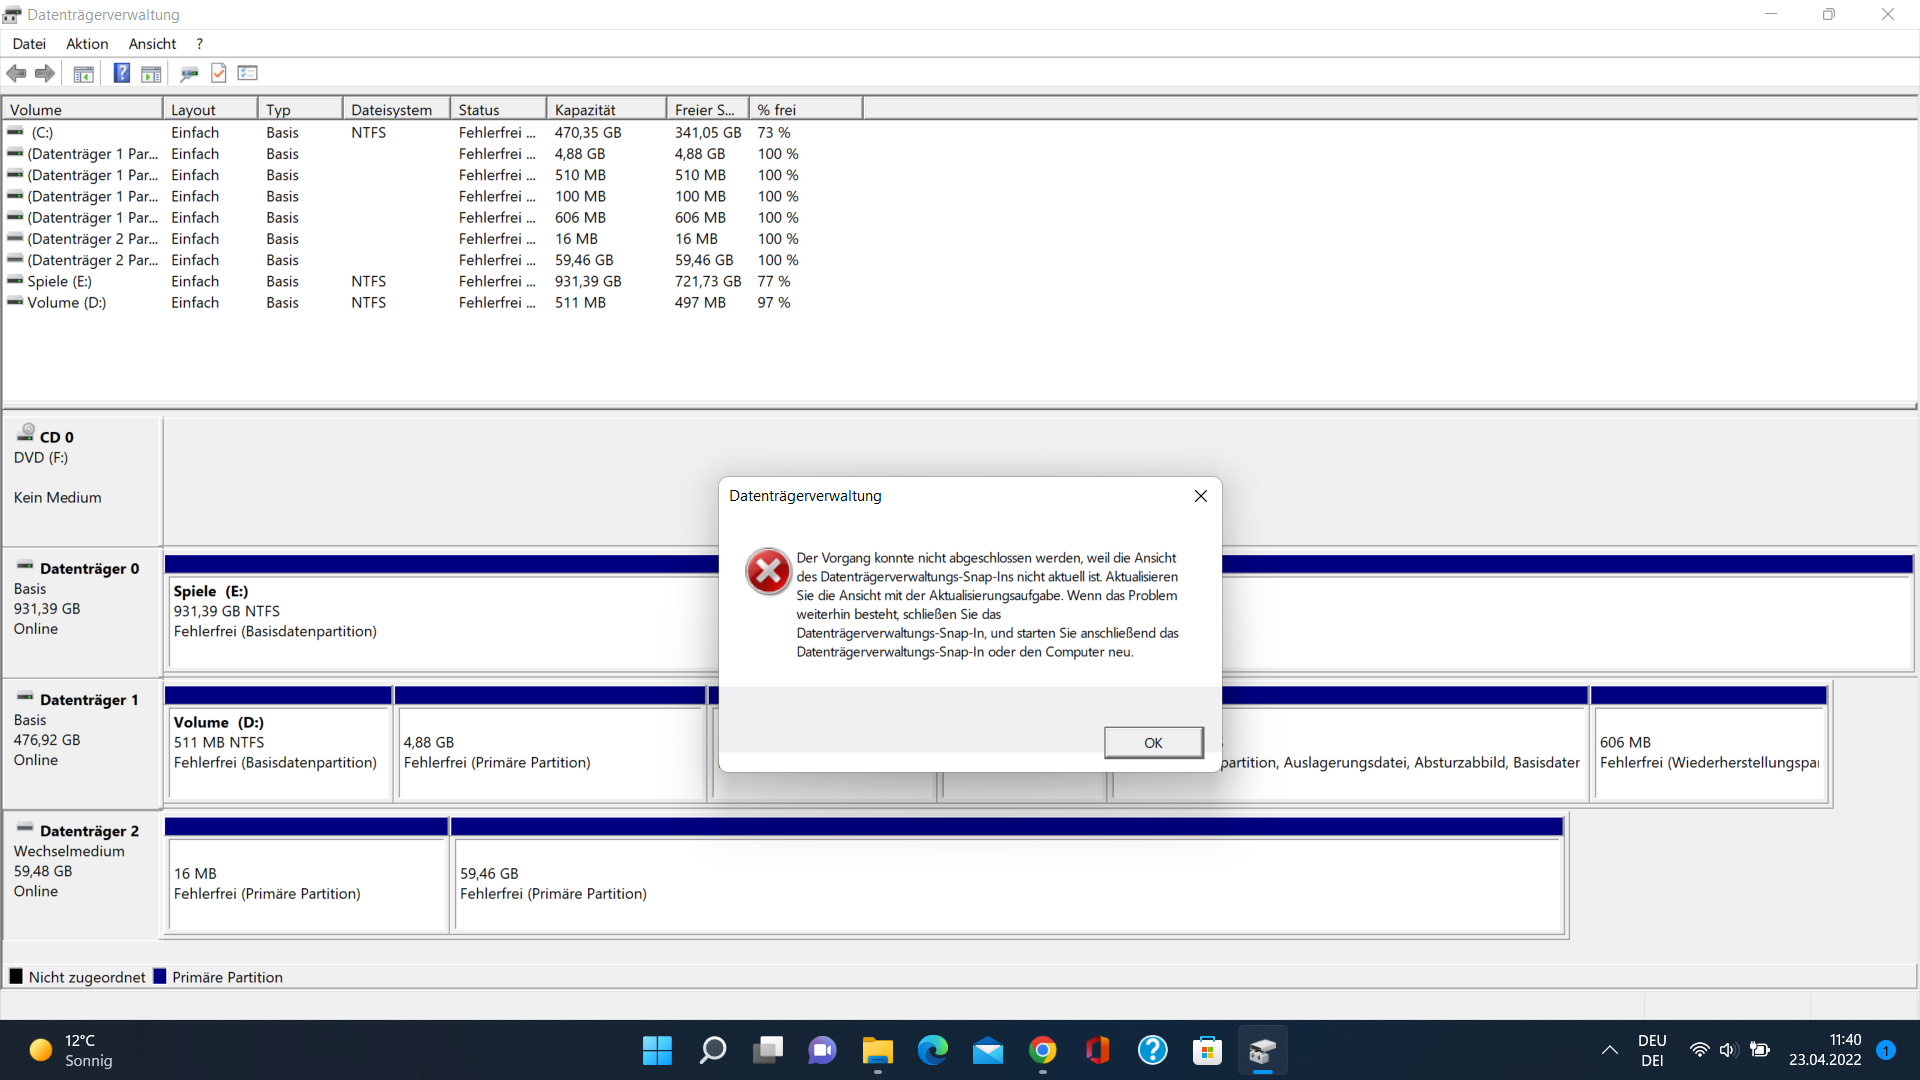Click the Forward arrow in toolbar
The width and height of the screenshot is (1920, 1080).
[45, 73]
